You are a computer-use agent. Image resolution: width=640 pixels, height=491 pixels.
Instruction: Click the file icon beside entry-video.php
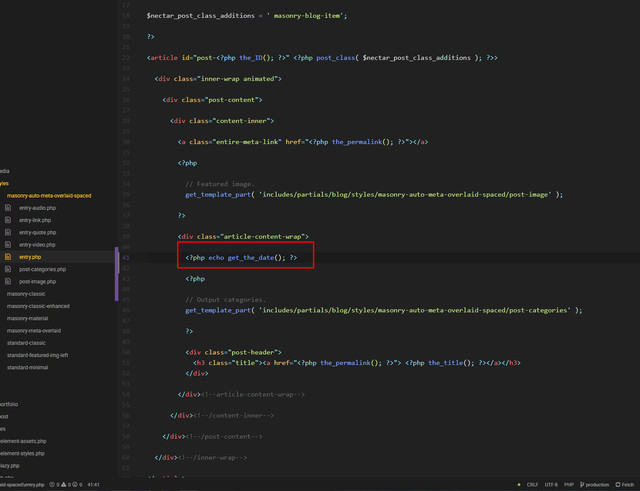tap(8, 244)
